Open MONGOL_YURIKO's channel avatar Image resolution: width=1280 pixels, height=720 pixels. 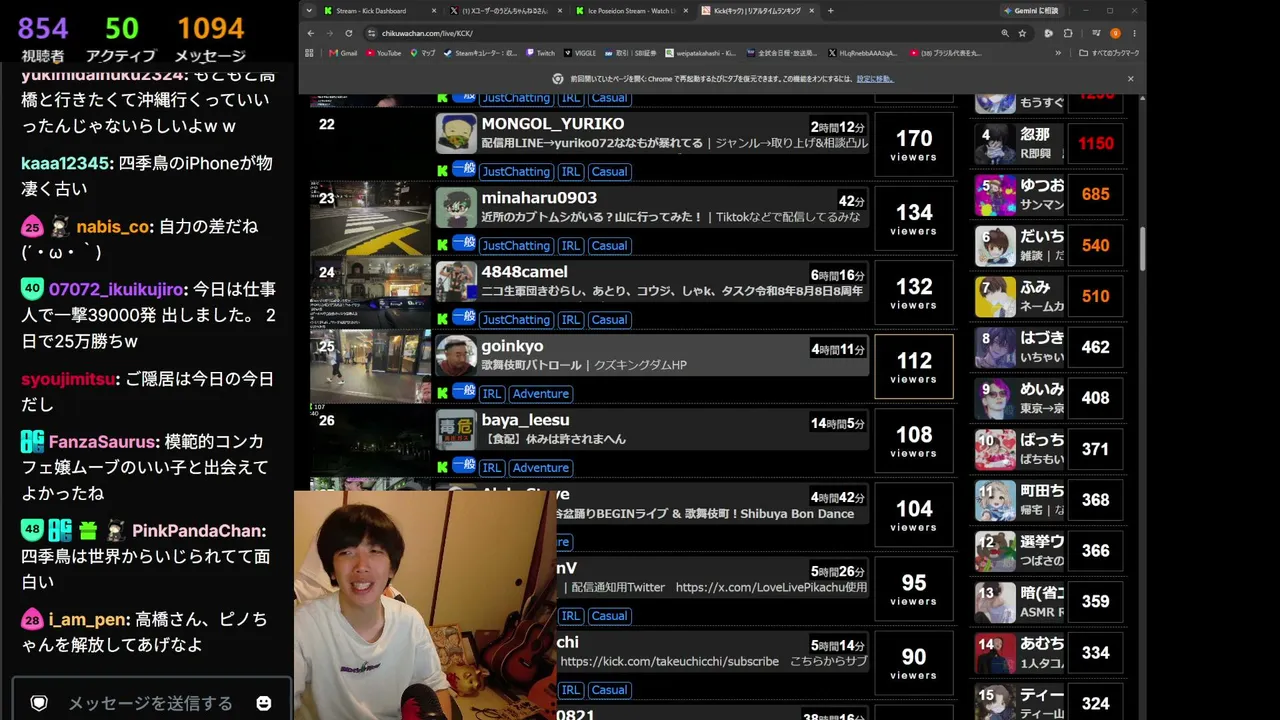coord(456,134)
